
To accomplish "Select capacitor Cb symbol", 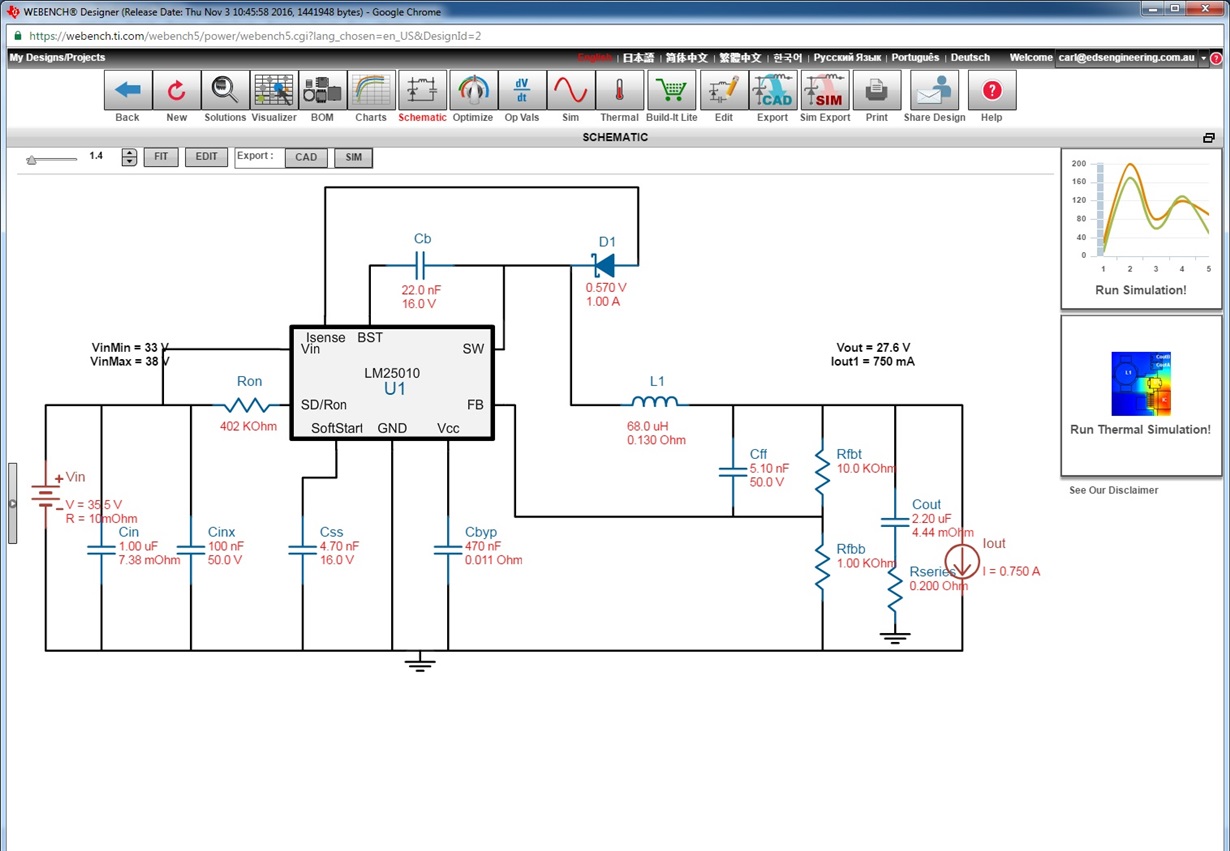I will point(420,265).
